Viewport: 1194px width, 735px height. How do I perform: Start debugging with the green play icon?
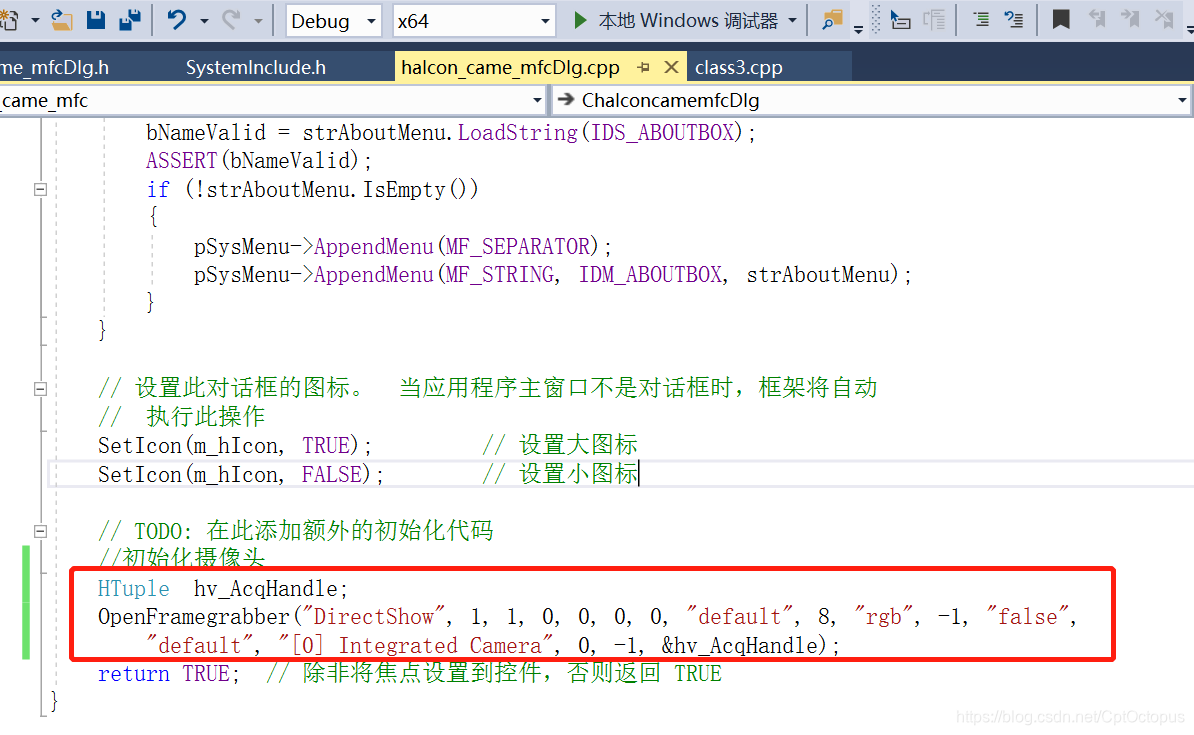click(580, 21)
